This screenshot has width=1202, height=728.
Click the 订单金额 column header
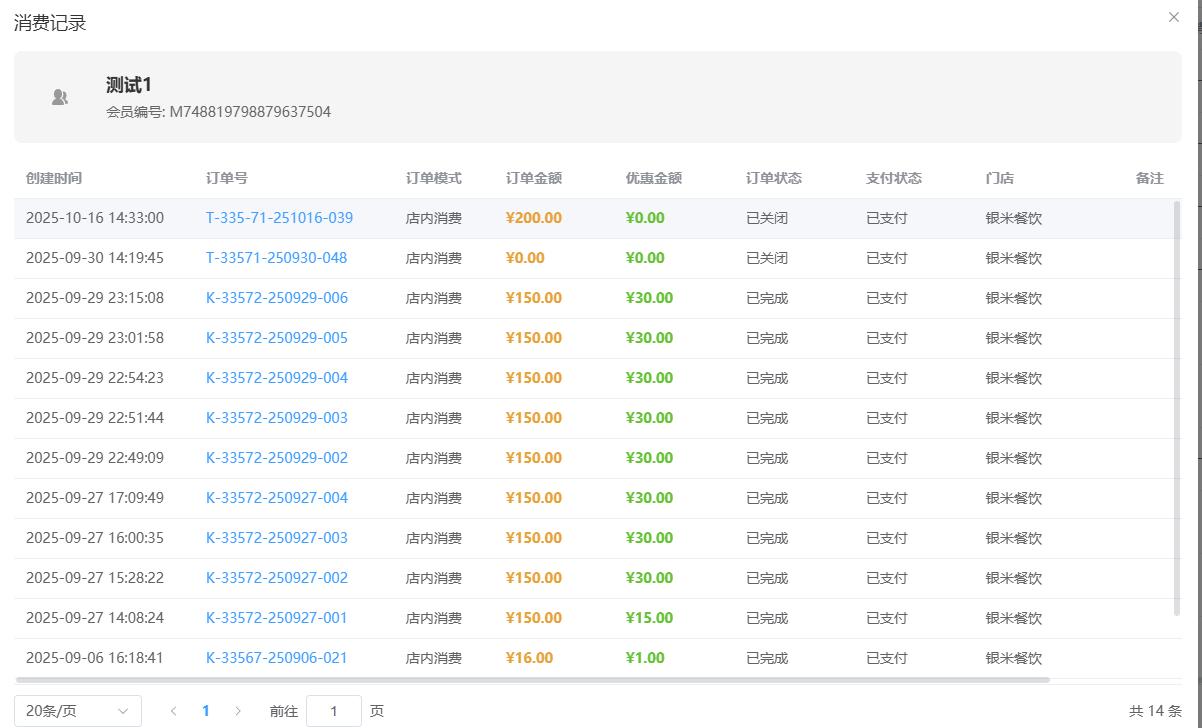(534, 178)
